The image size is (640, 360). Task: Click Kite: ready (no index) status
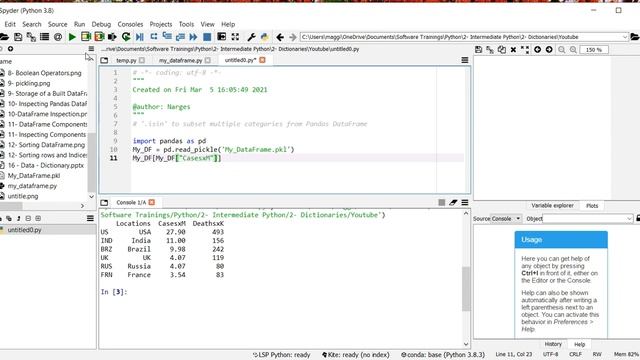(356, 355)
